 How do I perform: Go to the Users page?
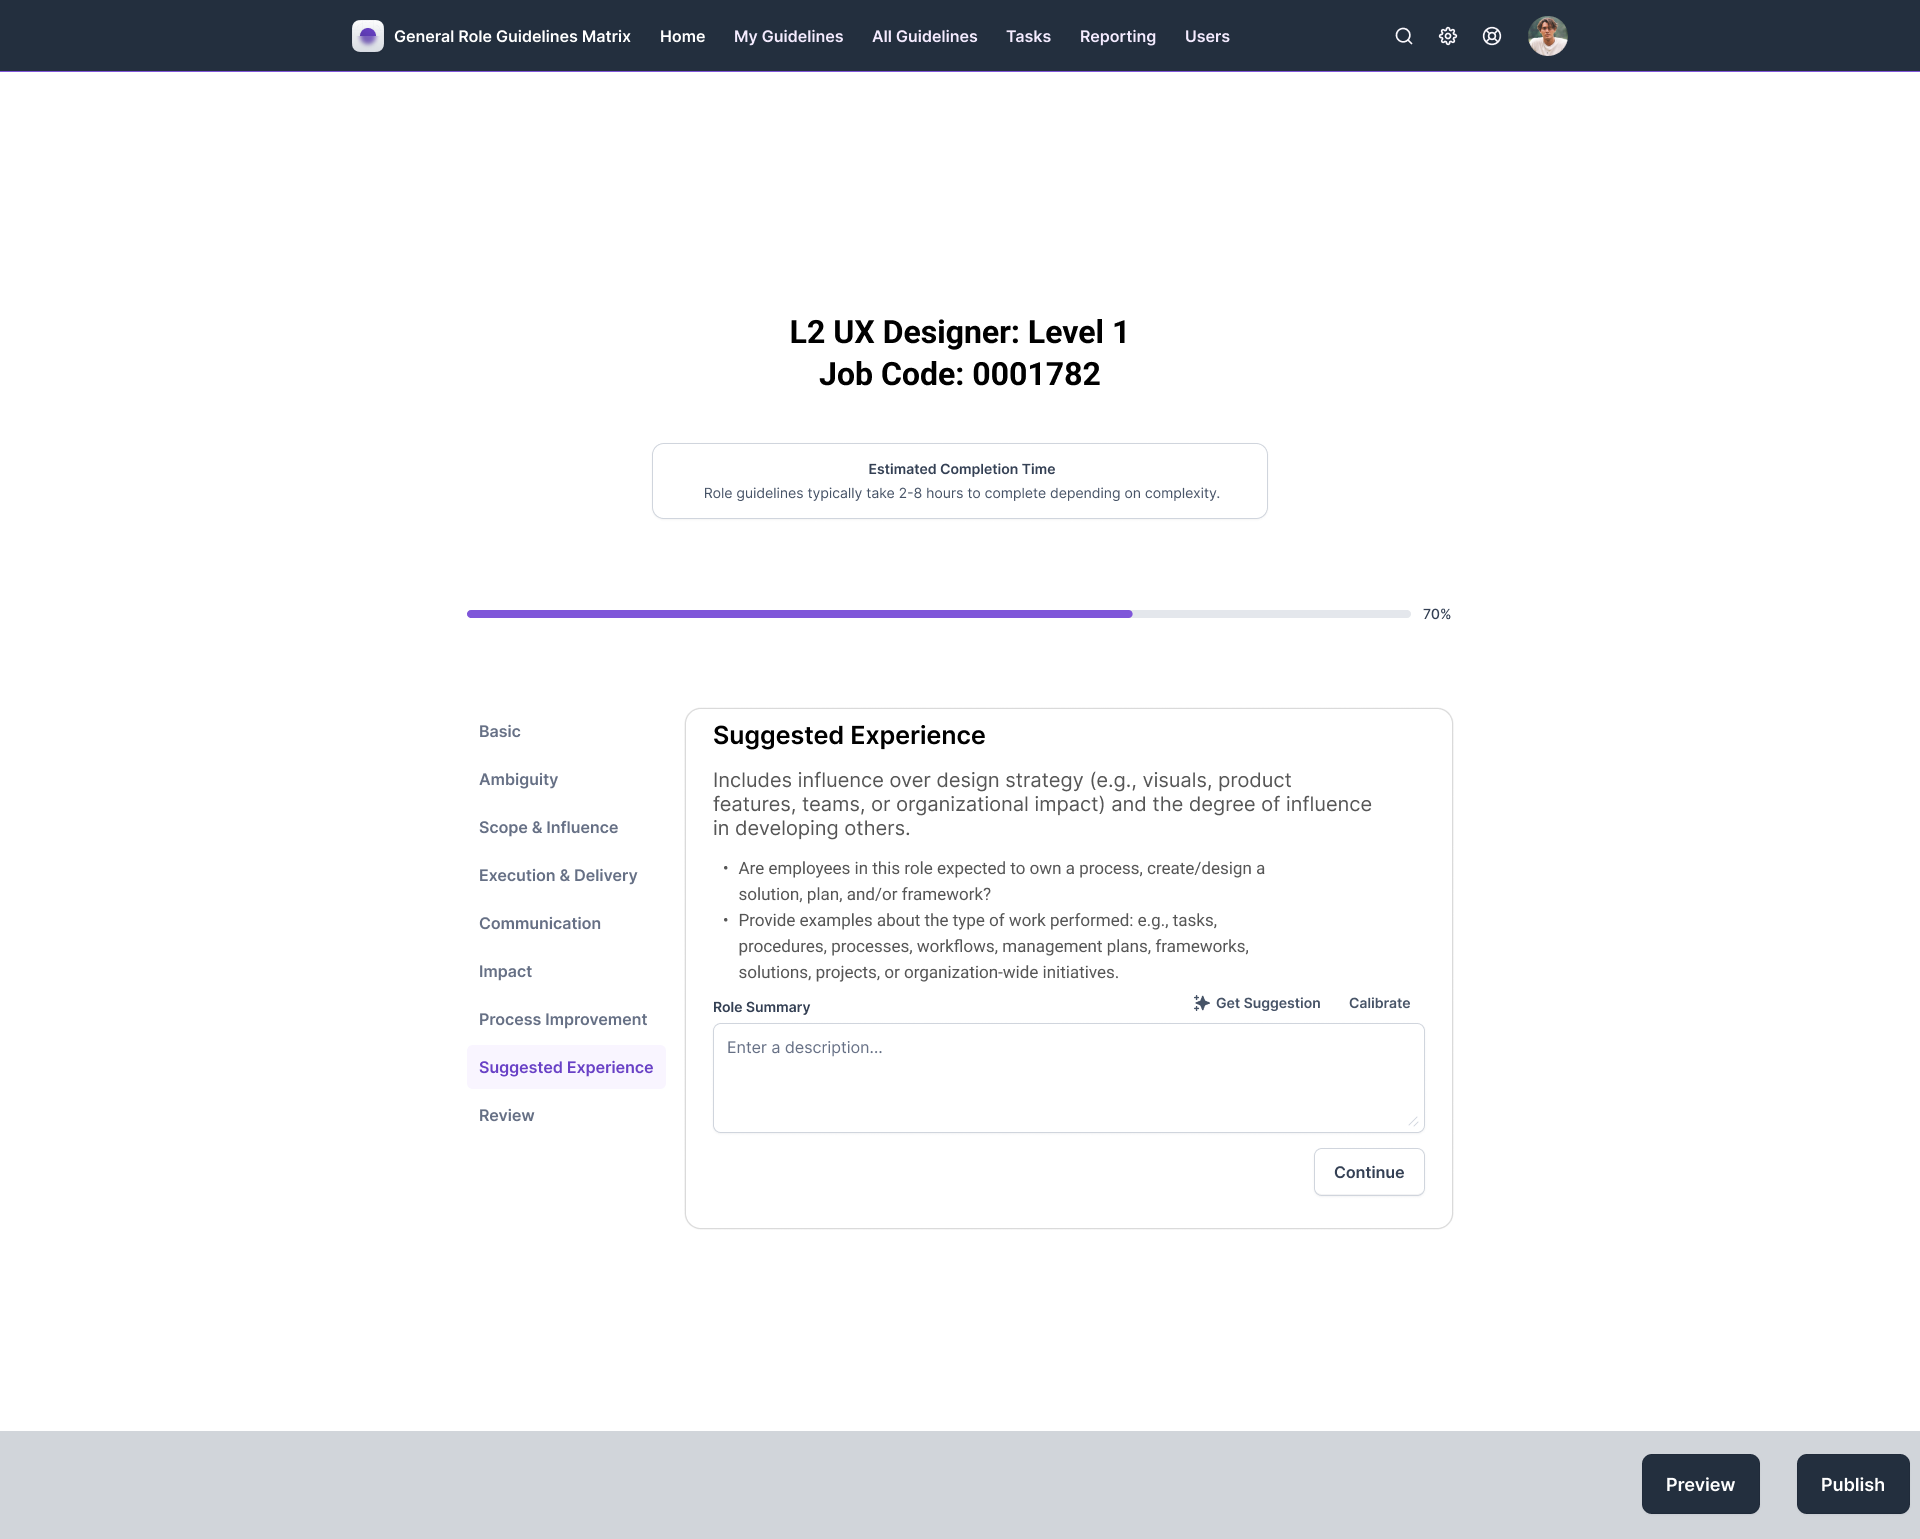click(1207, 36)
